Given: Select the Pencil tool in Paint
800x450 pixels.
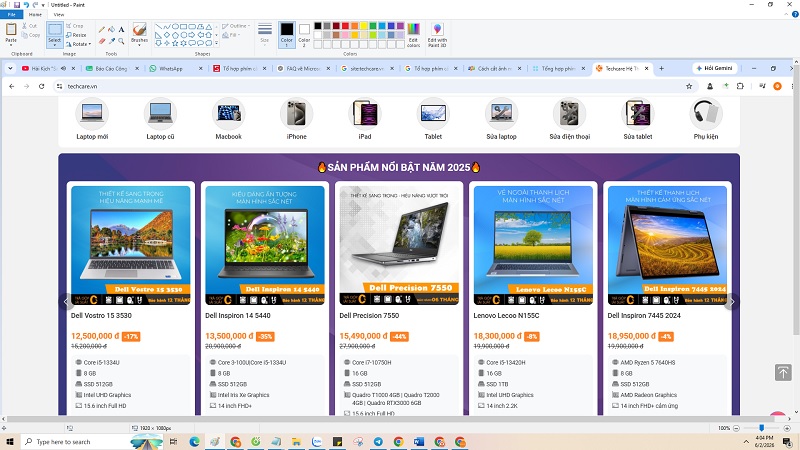Looking at the screenshot, I should pyautogui.click(x=102, y=30).
